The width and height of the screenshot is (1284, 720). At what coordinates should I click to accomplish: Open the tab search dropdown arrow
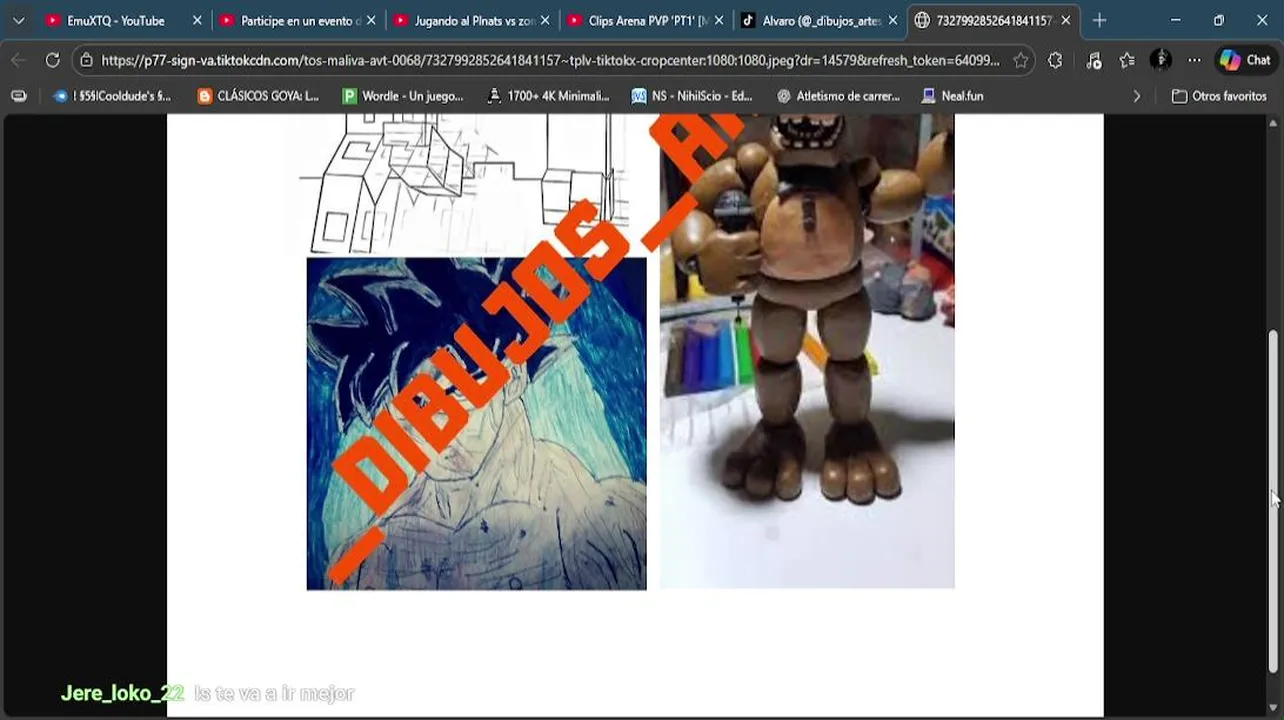[x=18, y=20]
